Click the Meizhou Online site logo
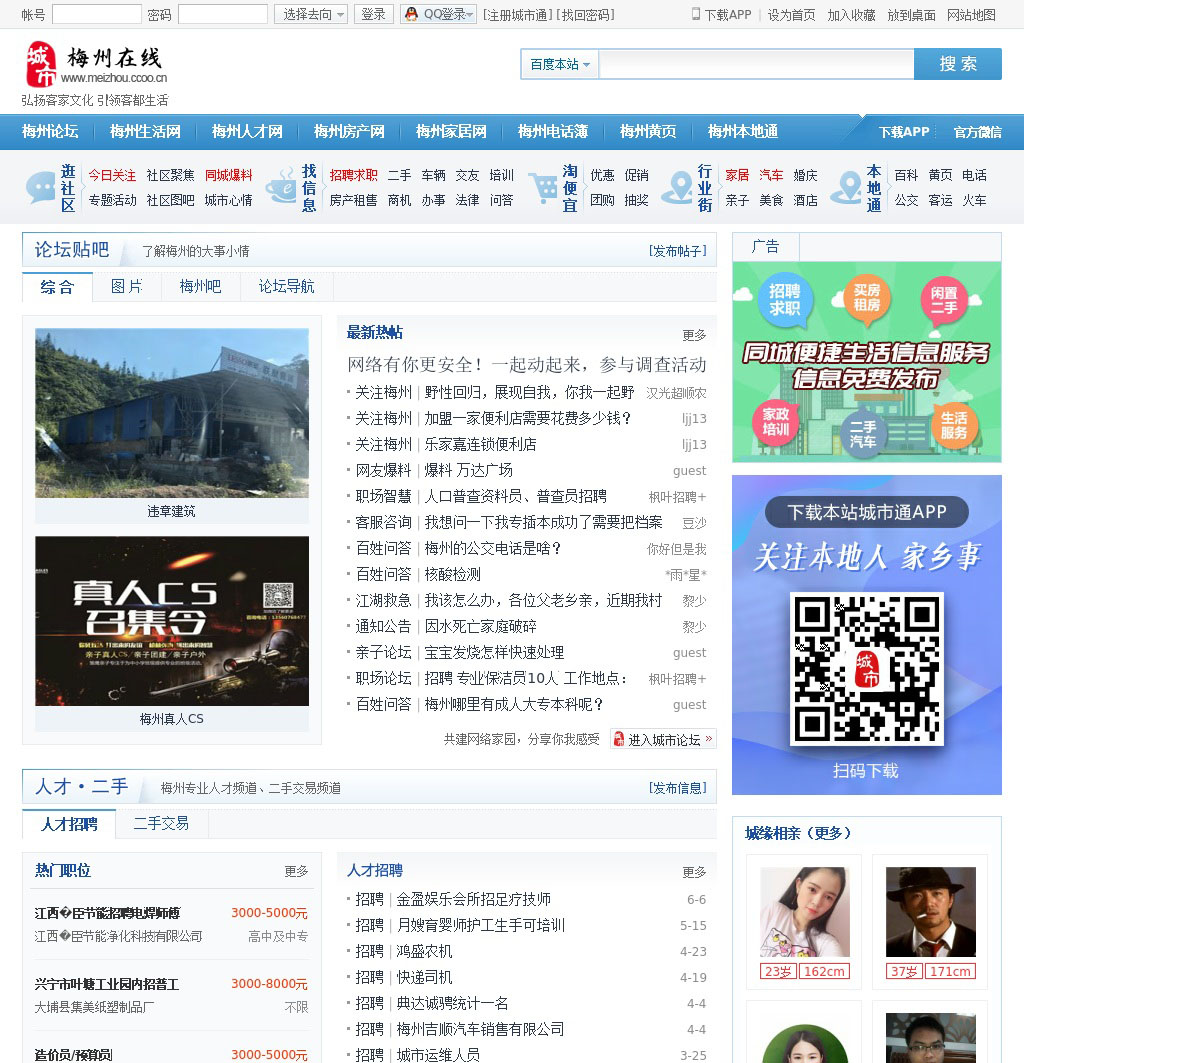Image resolution: width=1200 pixels, height=1063 pixels. click(x=95, y=66)
